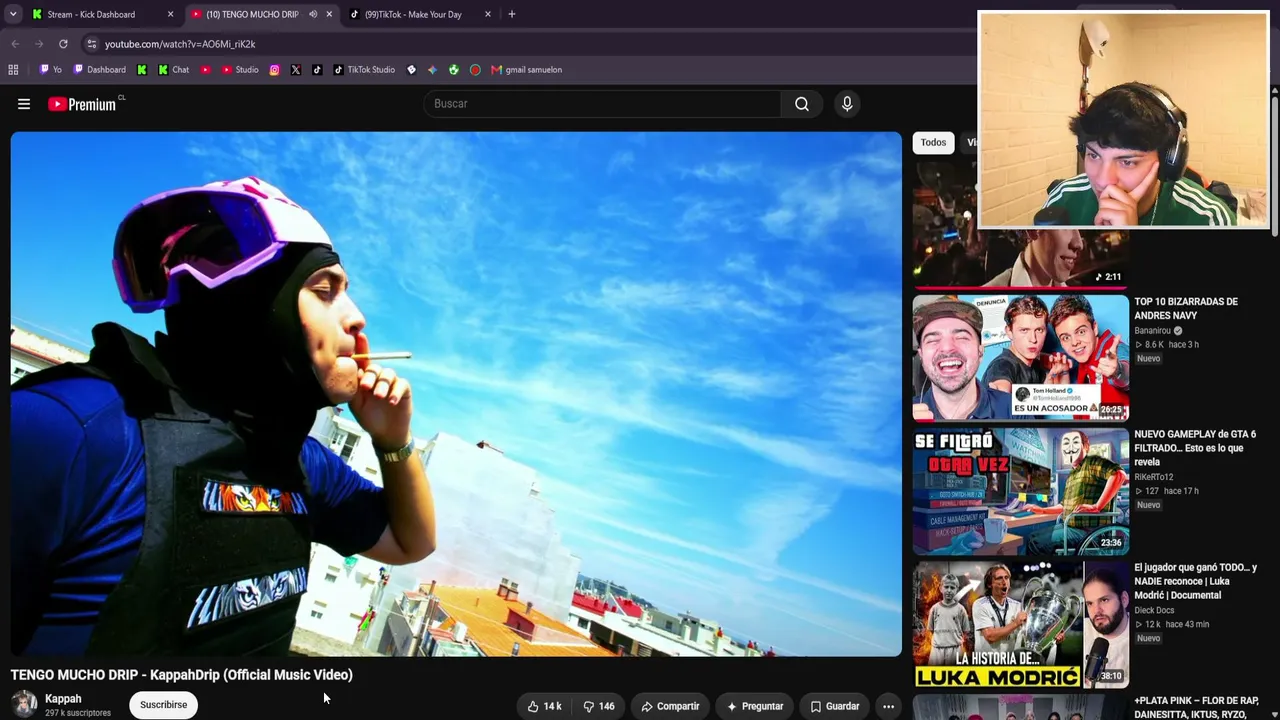Viewport: 1280px width, 720px height.
Task: Open the X (Twitter) bookmark
Action: [296, 70]
